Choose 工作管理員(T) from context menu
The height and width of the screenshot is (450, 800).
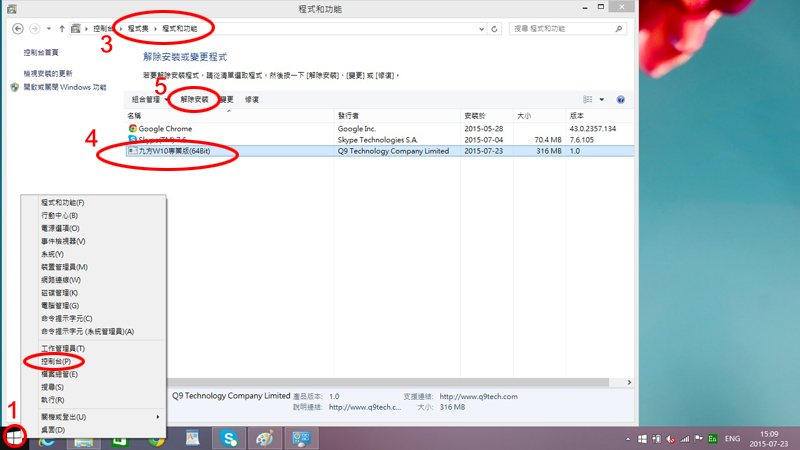pyautogui.click(x=63, y=348)
